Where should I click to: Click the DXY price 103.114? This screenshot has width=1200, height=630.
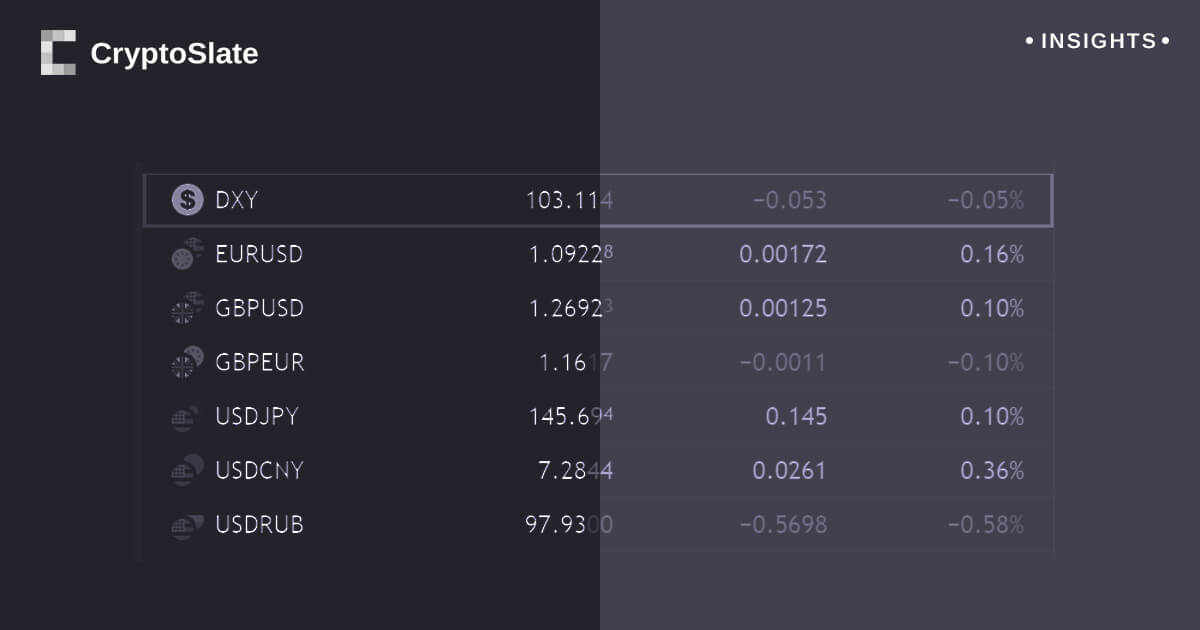coord(569,200)
